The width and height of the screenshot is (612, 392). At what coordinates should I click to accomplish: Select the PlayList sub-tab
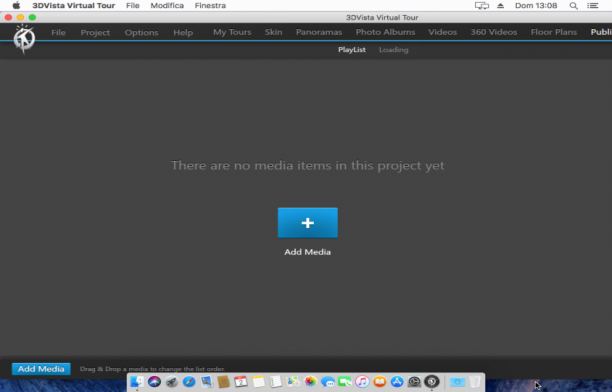coord(352,50)
